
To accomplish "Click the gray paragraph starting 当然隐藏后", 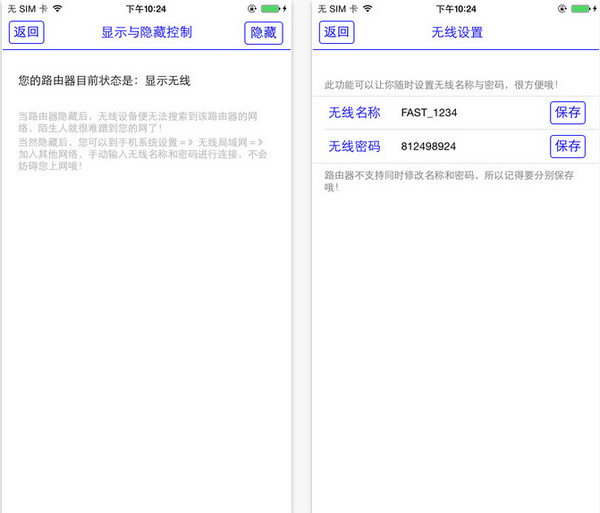I will point(143,154).
